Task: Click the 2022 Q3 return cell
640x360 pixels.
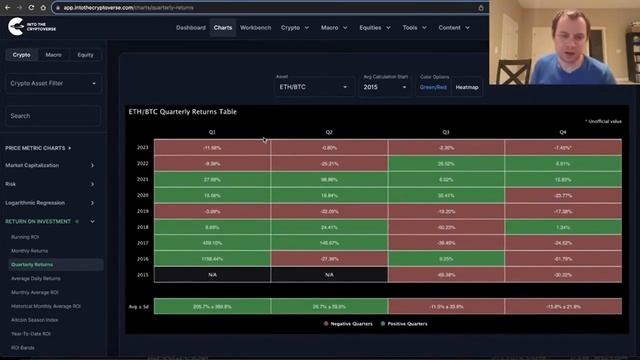Action: [446, 163]
